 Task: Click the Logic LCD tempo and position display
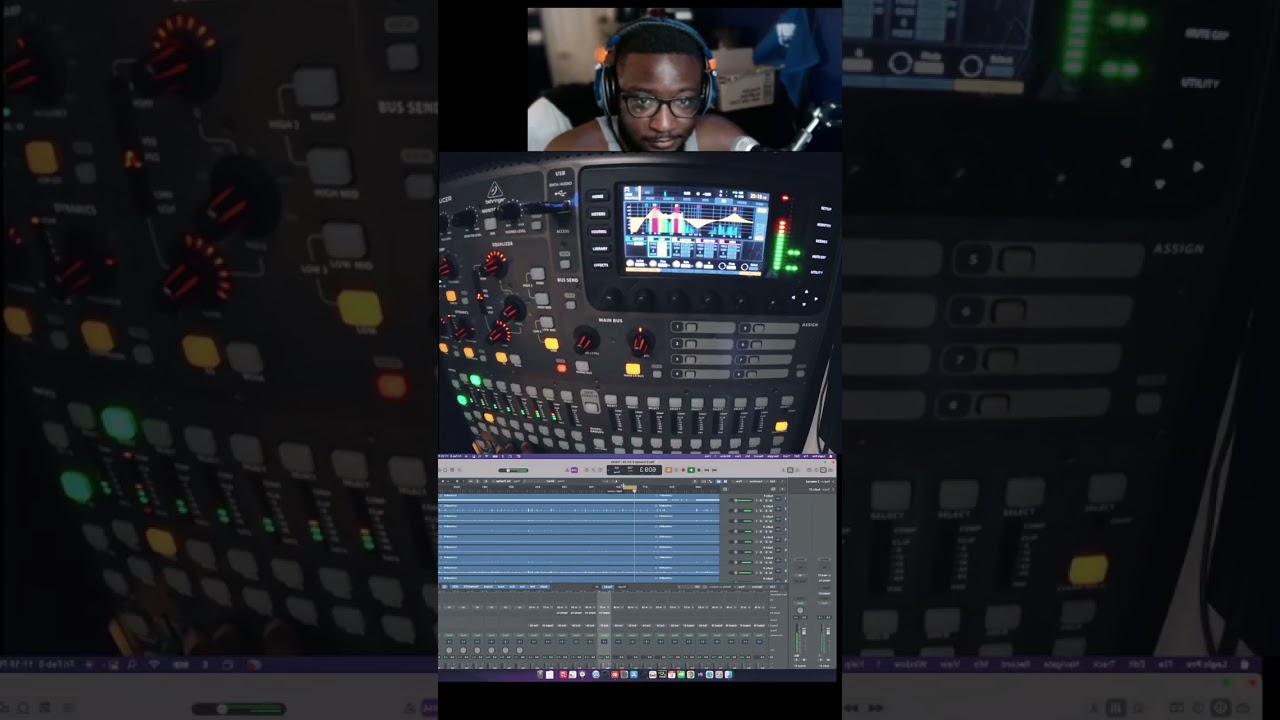634,470
